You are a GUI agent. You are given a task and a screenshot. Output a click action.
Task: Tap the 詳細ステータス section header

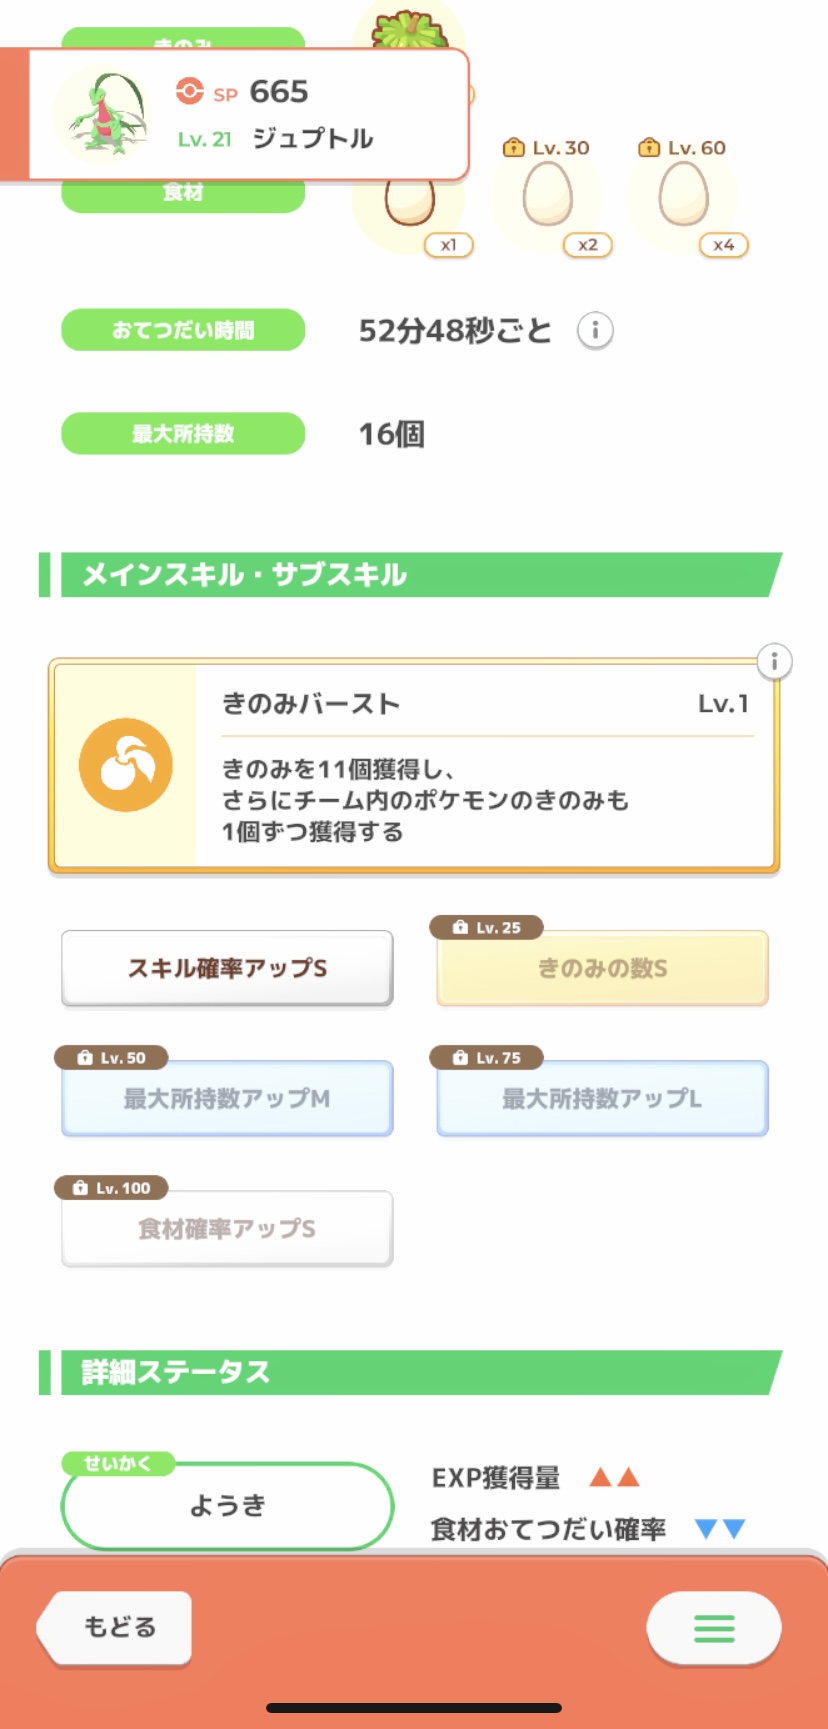(410, 1372)
